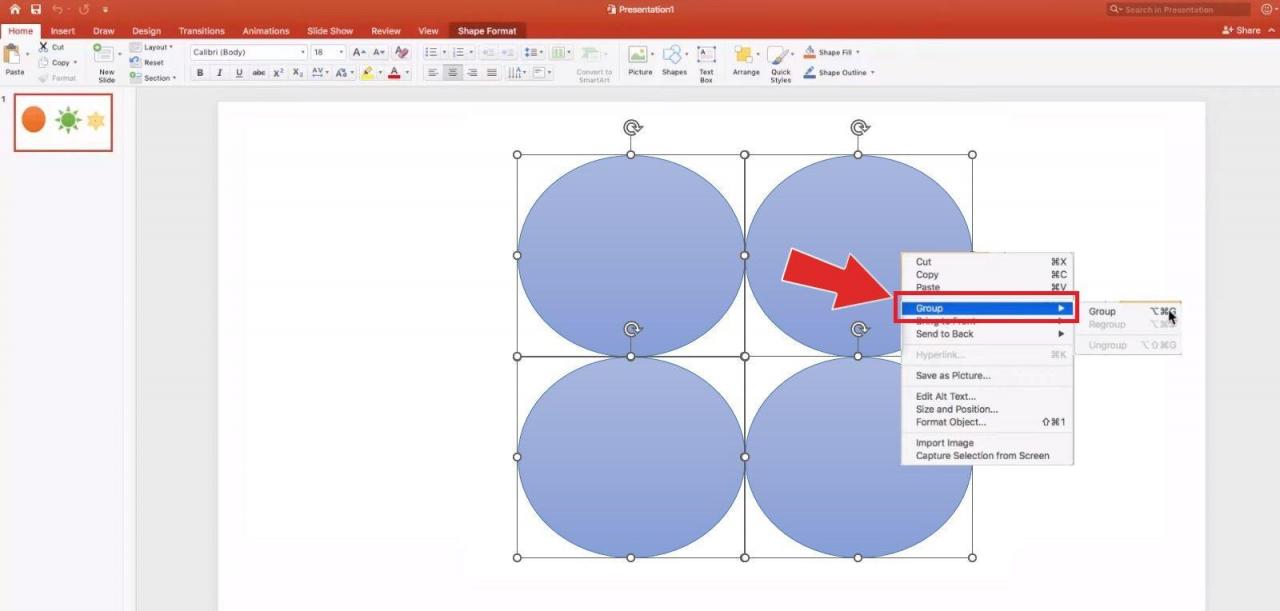Open the font size dropdown
This screenshot has height=611, width=1280.
[340, 50]
